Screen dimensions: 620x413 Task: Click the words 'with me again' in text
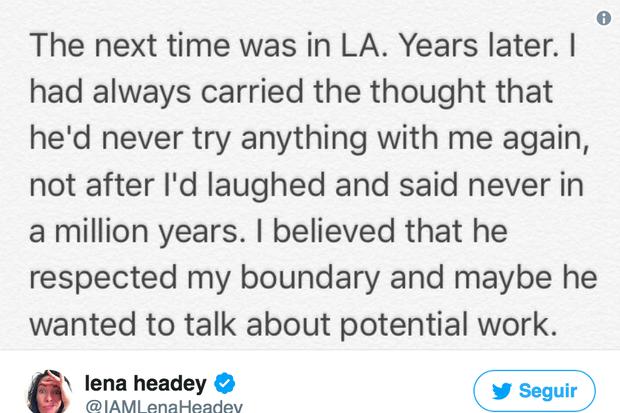pyautogui.click(x=483, y=138)
